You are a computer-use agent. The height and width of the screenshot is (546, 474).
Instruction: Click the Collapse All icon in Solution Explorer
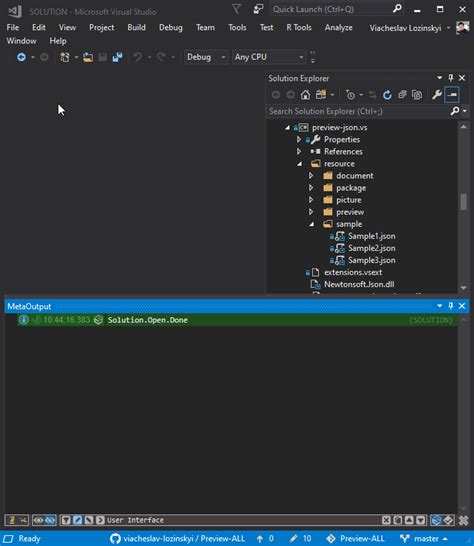[x=402, y=95]
